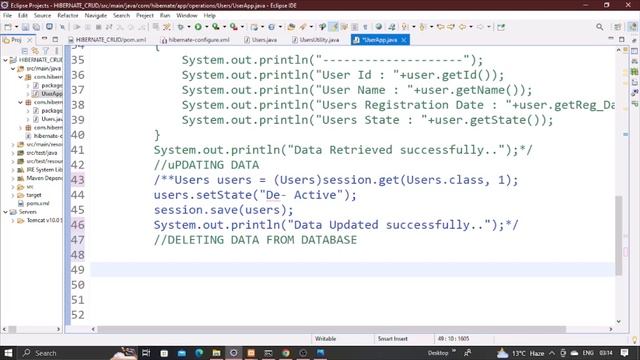Toggle Link with Editor in Project Explorer
The height and width of the screenshot is (360, 640).
tap(35, 51)
